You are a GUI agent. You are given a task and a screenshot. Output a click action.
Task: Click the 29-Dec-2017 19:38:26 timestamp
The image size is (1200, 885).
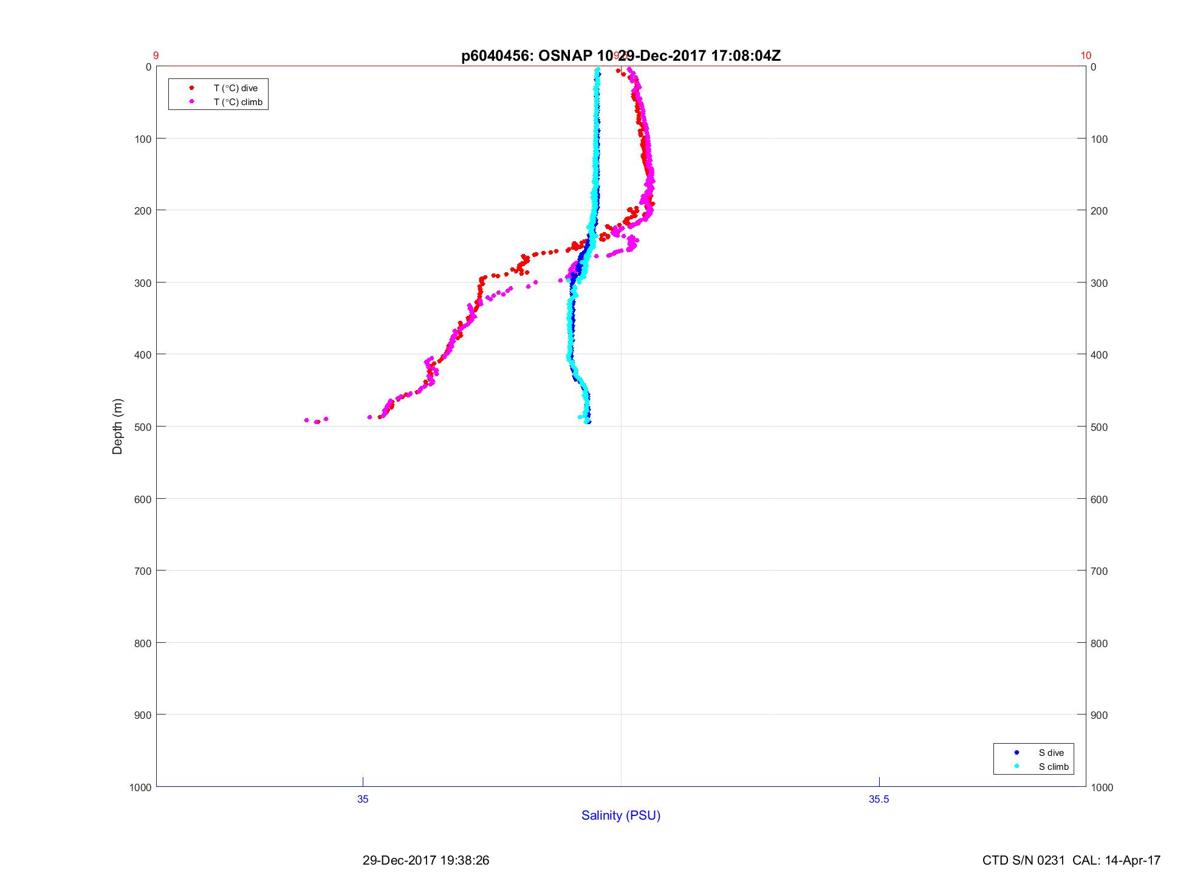click(x=425, y=860)
